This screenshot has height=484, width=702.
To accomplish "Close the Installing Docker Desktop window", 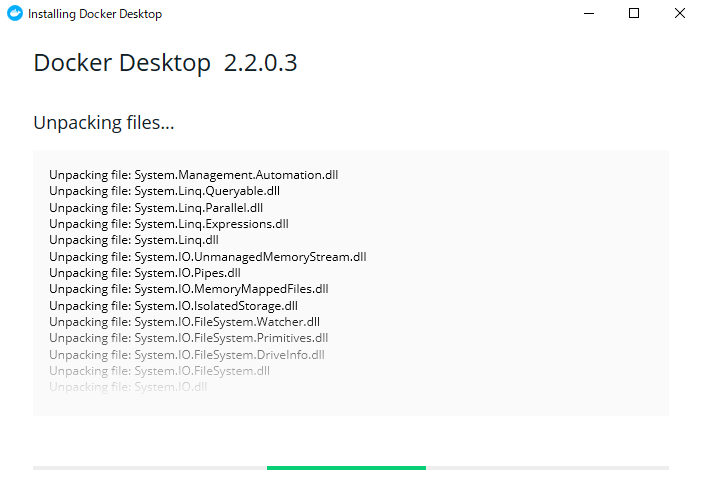I will 680,13.
